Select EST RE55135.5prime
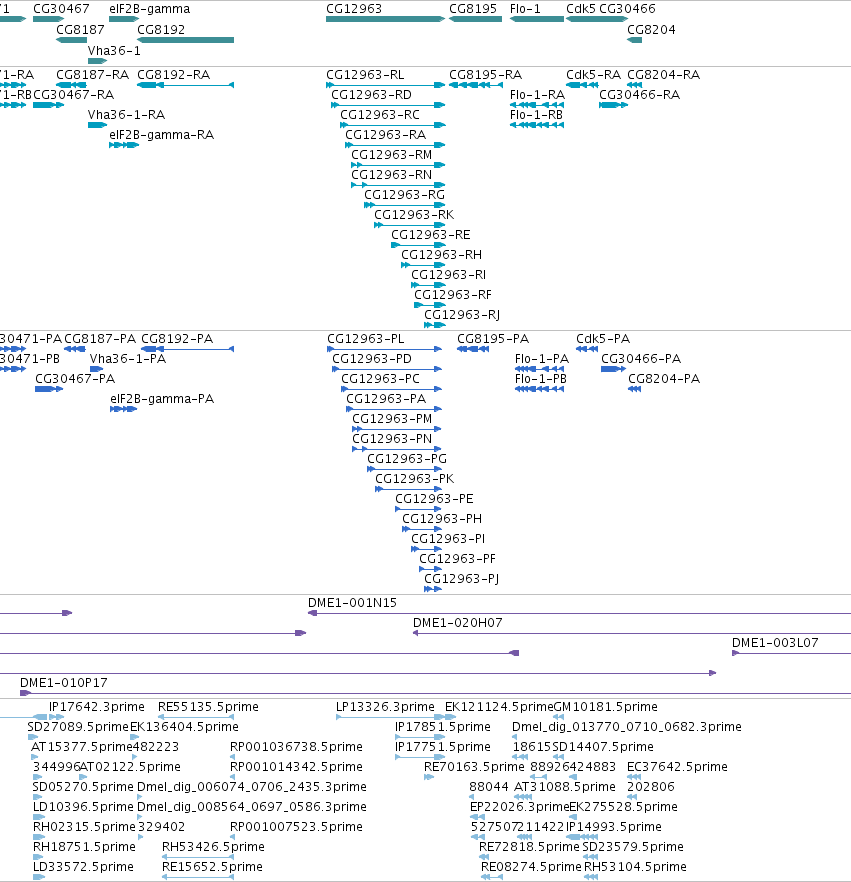Viewport: 851px width, 882px height. pos(196,717)
